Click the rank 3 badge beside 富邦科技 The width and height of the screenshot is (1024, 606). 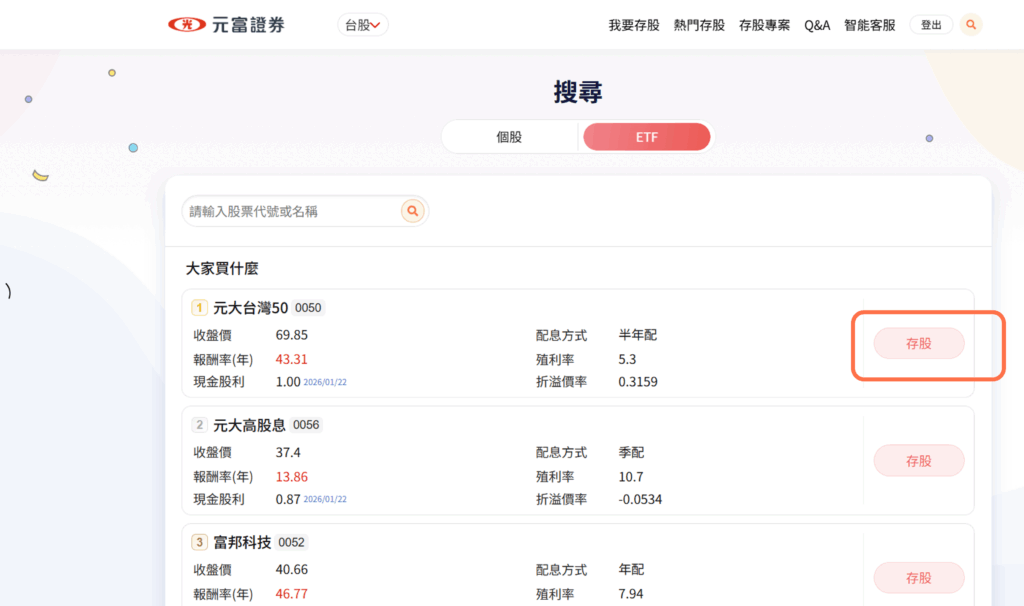[200, 542]
